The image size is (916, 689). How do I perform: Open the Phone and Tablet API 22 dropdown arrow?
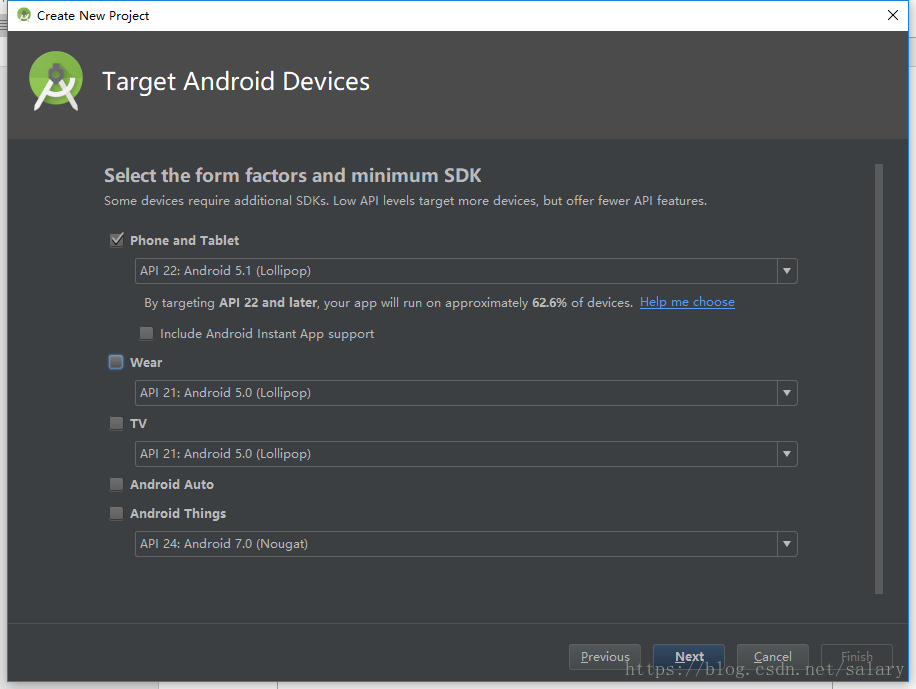tap(787, 271)
